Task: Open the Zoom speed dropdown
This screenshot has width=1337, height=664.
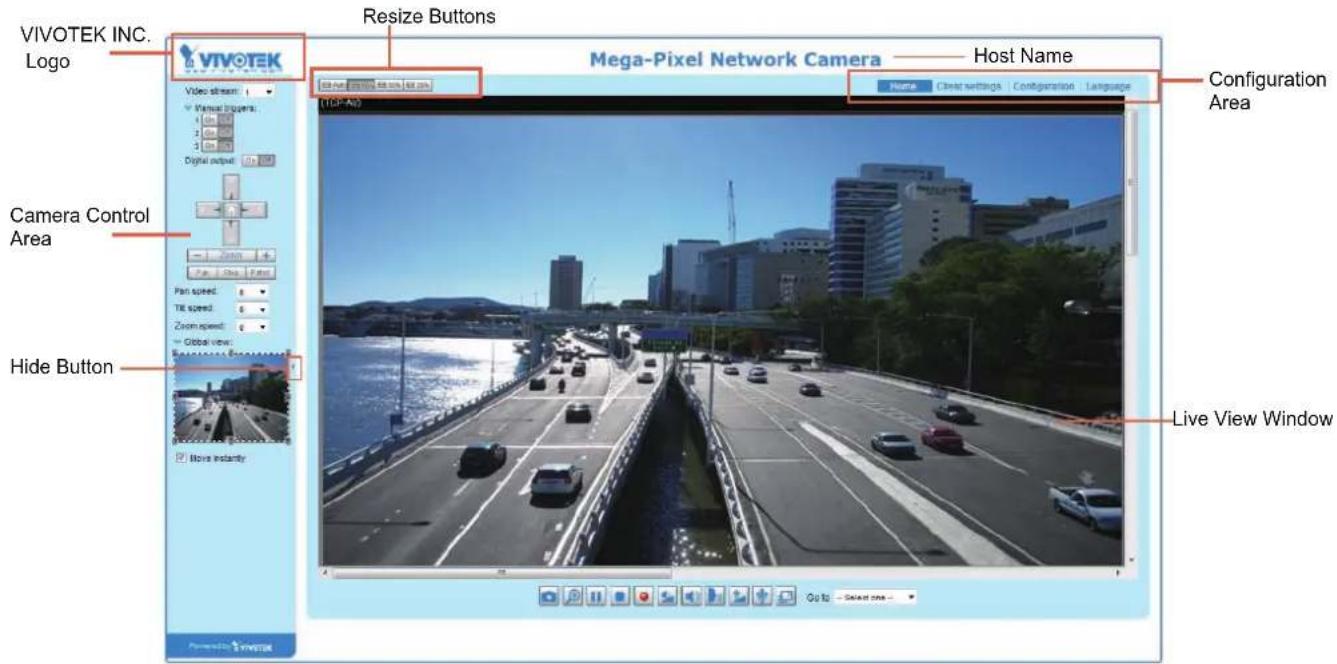Action: click(x=252, y=326)
